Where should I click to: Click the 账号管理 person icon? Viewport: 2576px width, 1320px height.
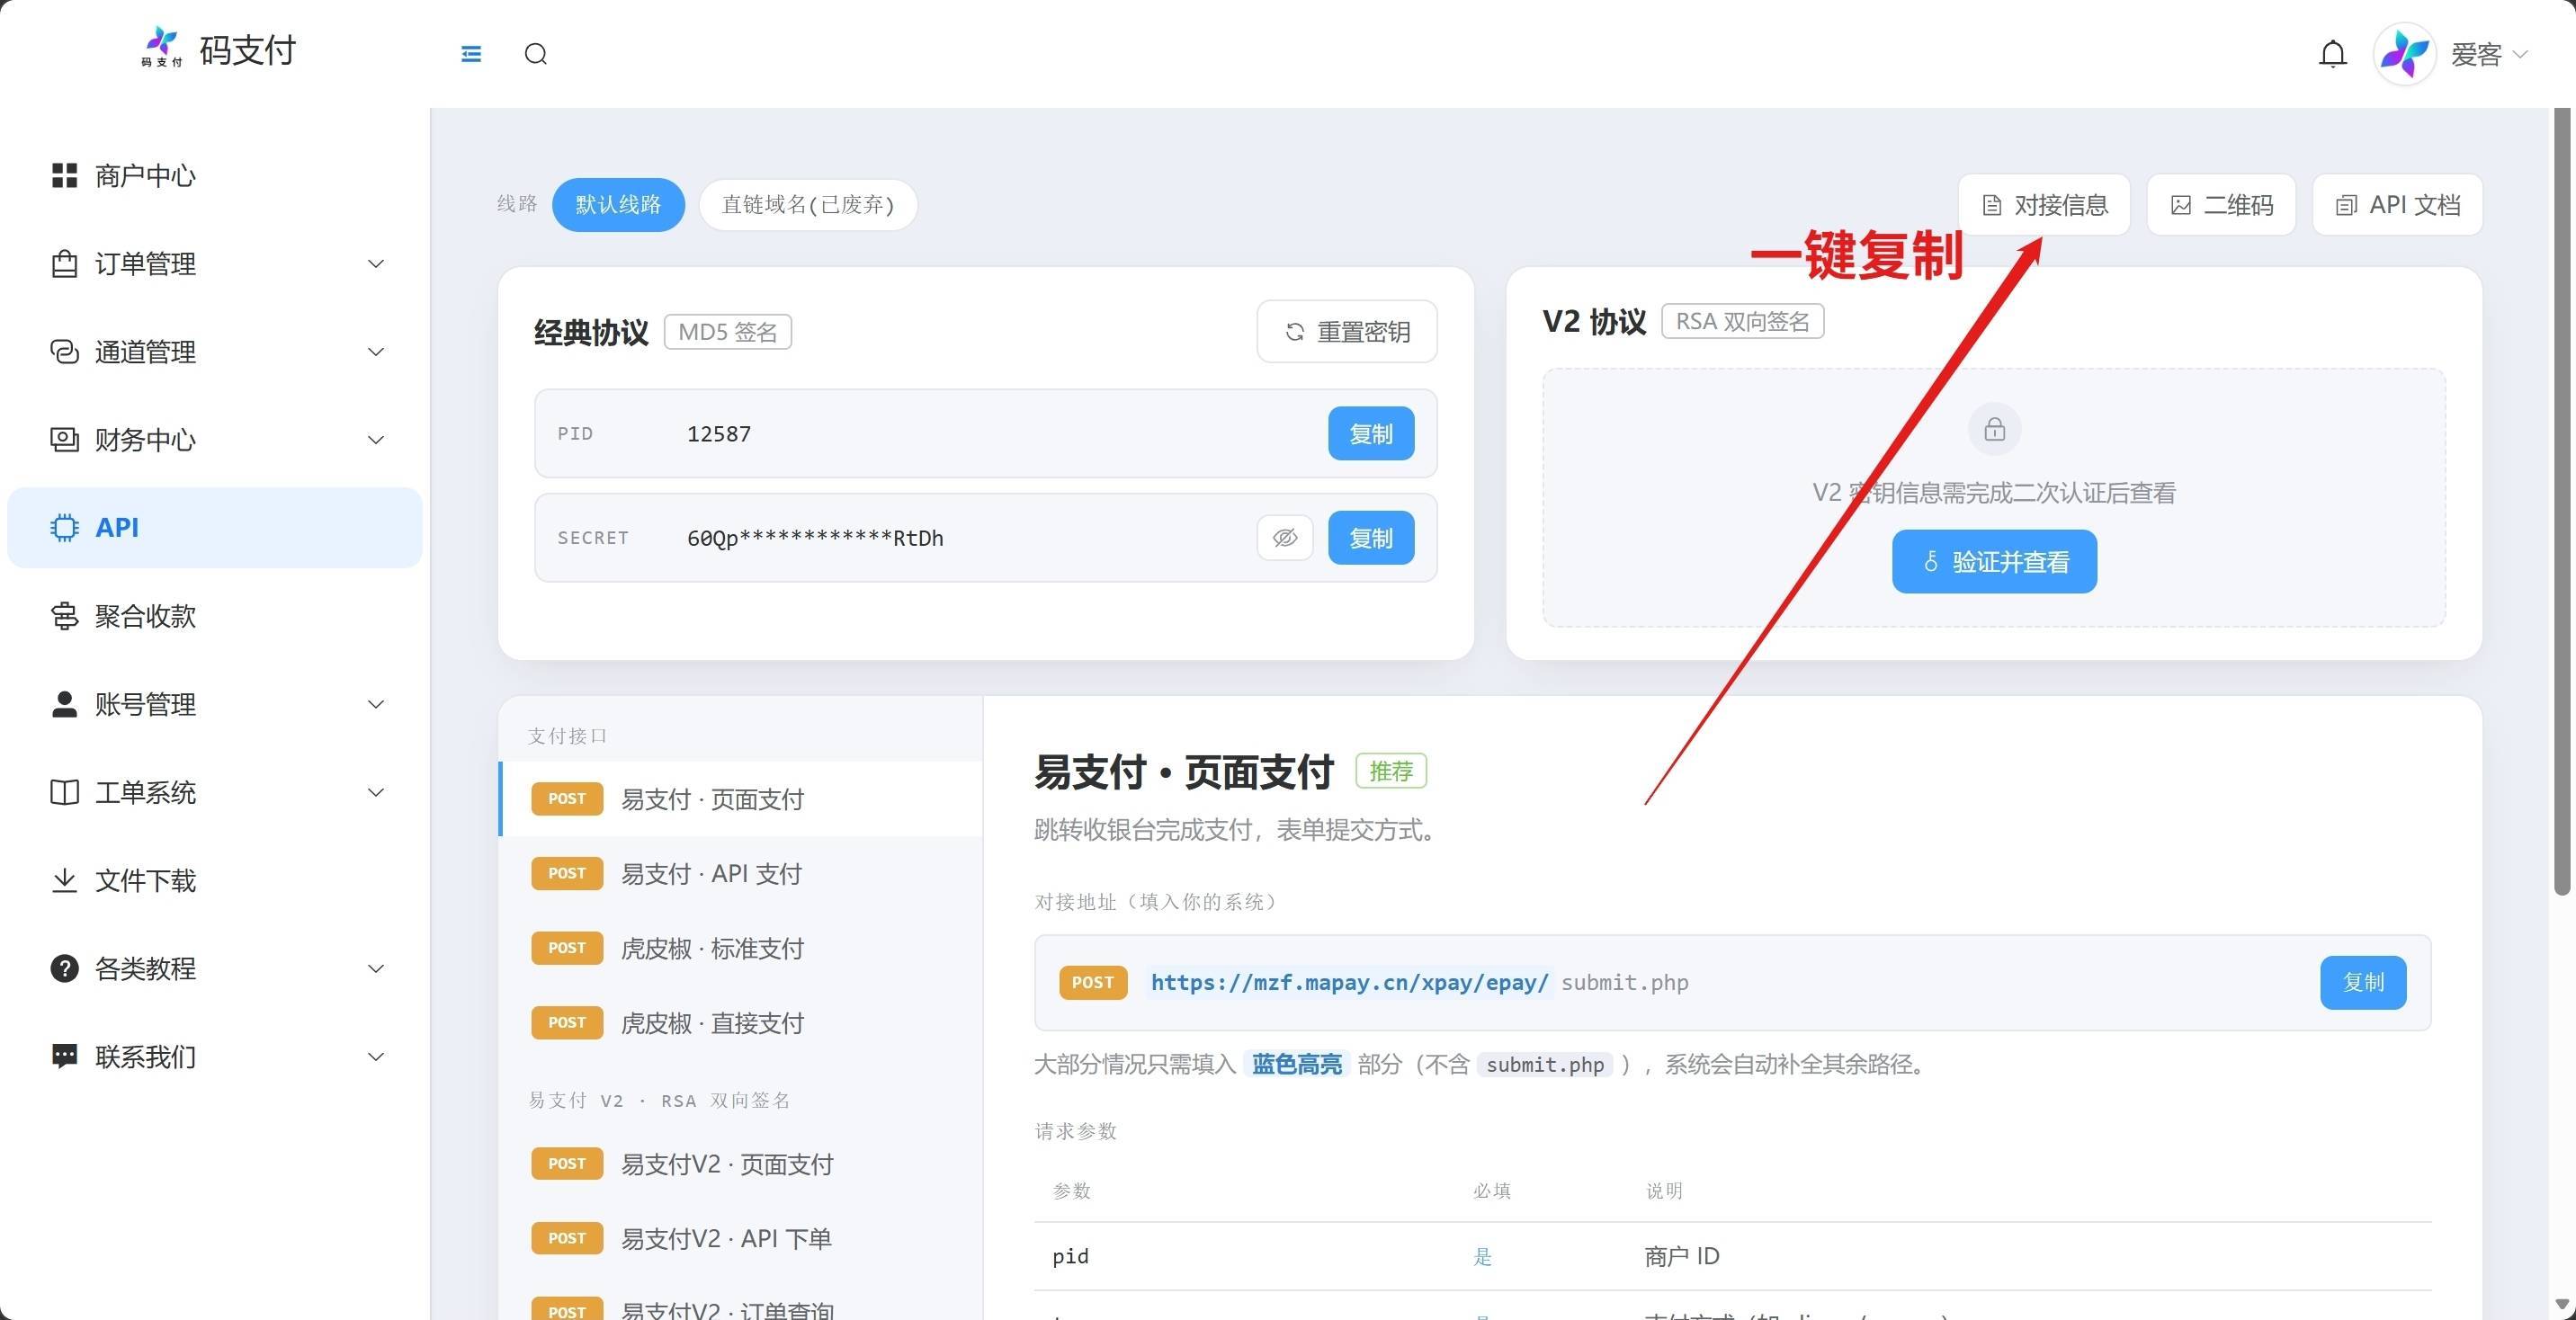[x=64, y=704]
